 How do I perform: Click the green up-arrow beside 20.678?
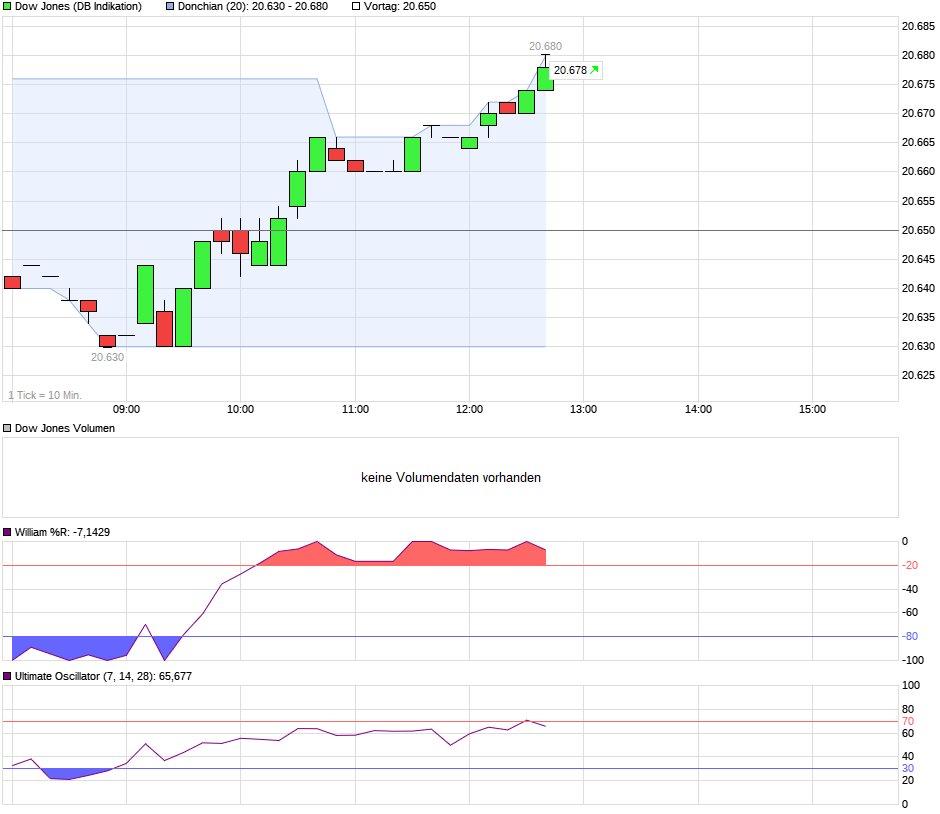(594, 70)
